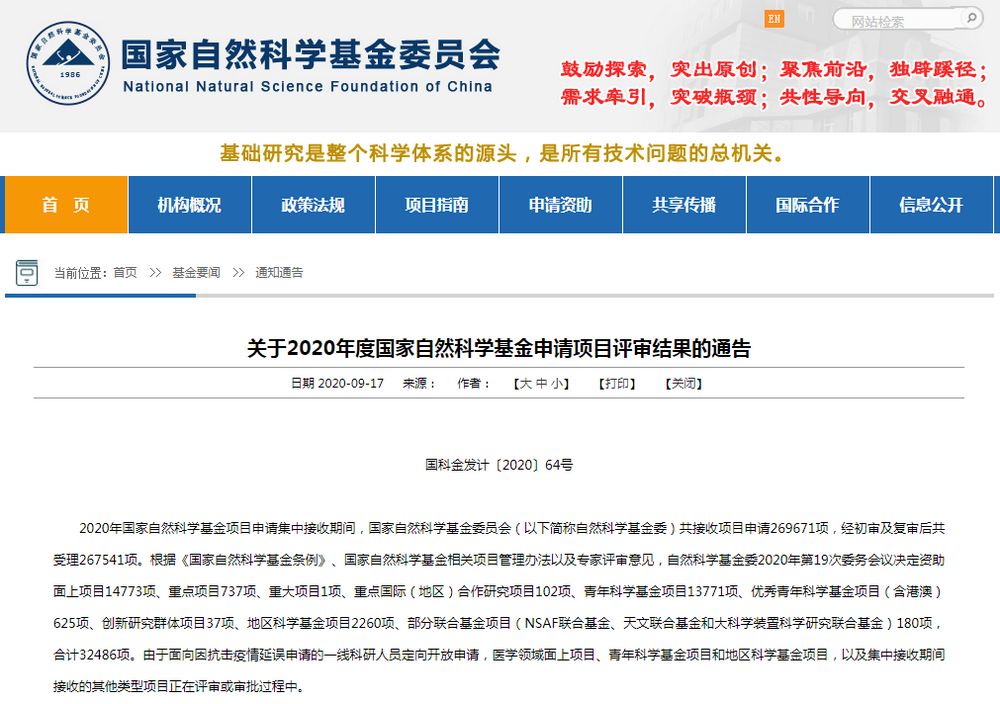Image resolution: width=1000 pixels, height=704 pixels.
Task: Click document number 国科金发计〔2020〕64号
Action: pos(499,465)
